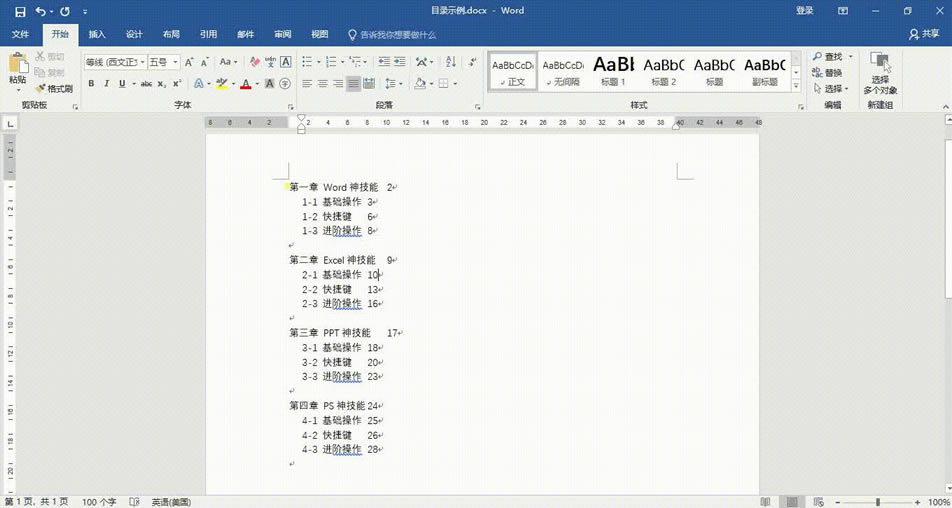Click Select Multiple Objects (选择多个对象) button
This screenshot has height=508, width=952.
880,73
